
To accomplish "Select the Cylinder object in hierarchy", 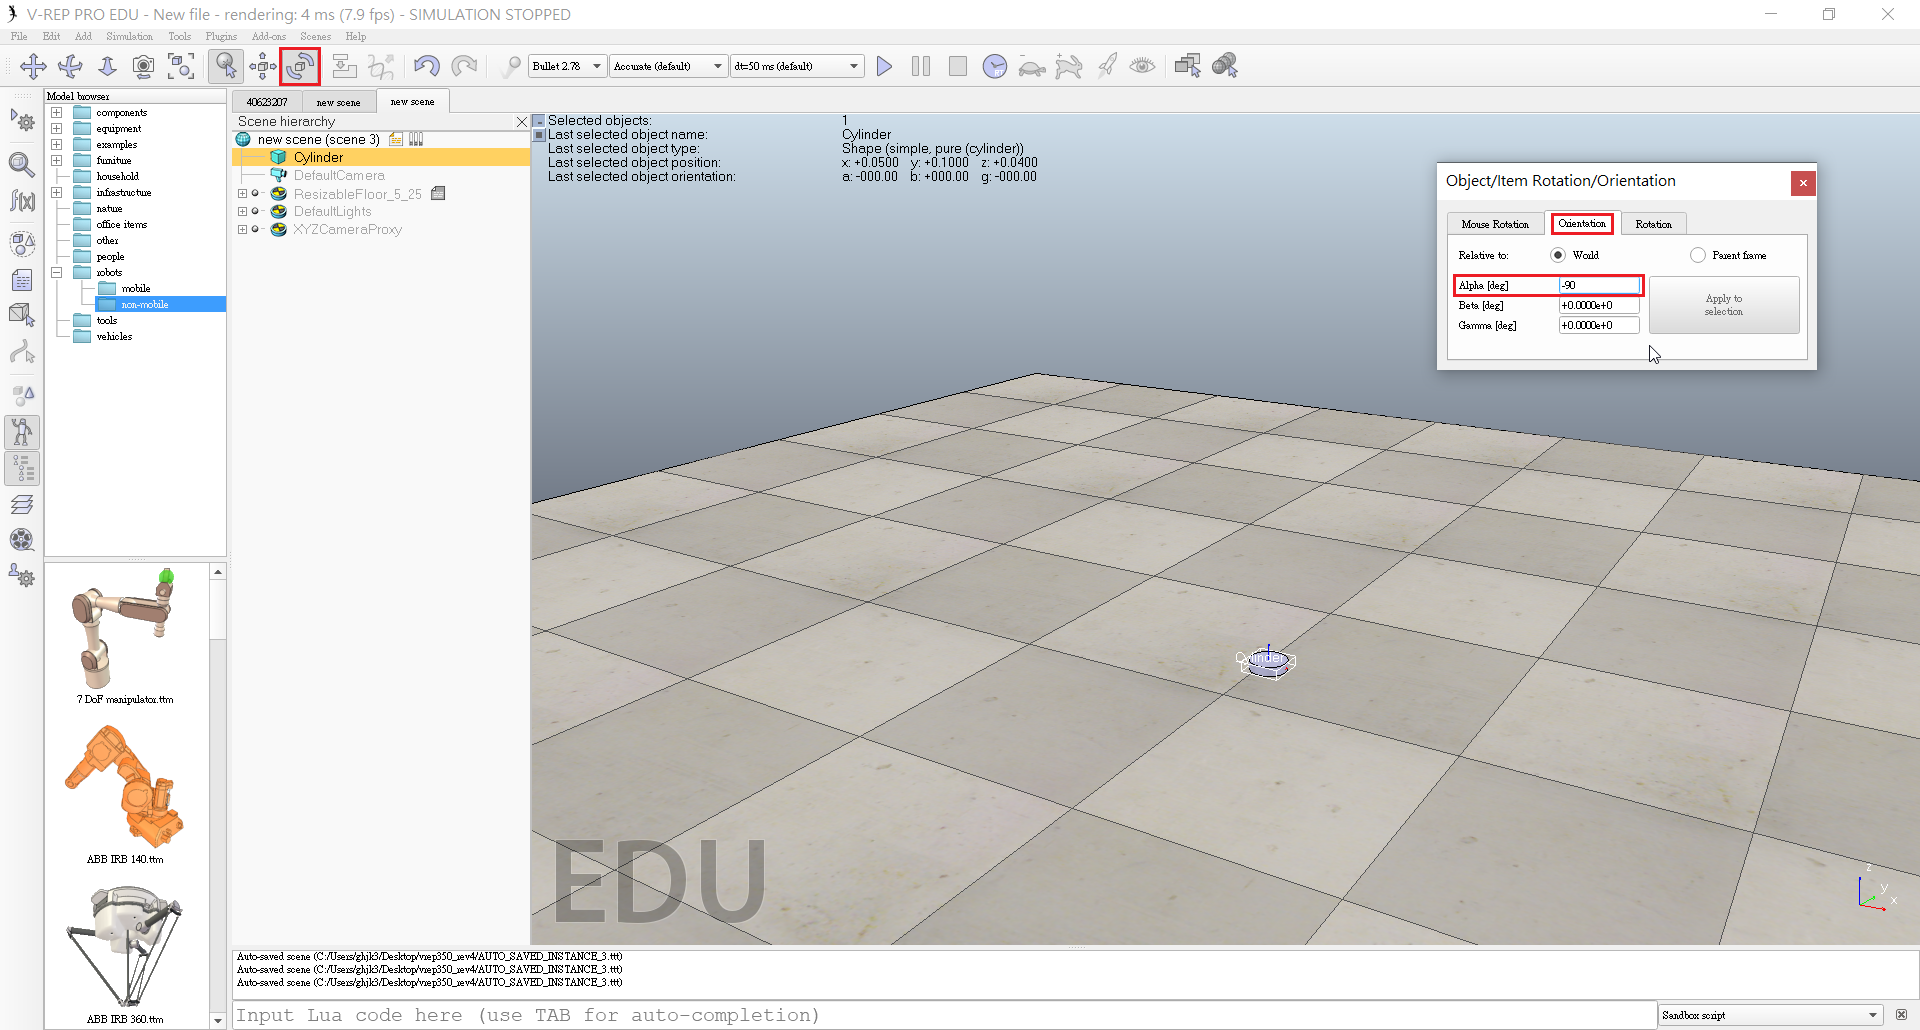I will coord(318,158).
